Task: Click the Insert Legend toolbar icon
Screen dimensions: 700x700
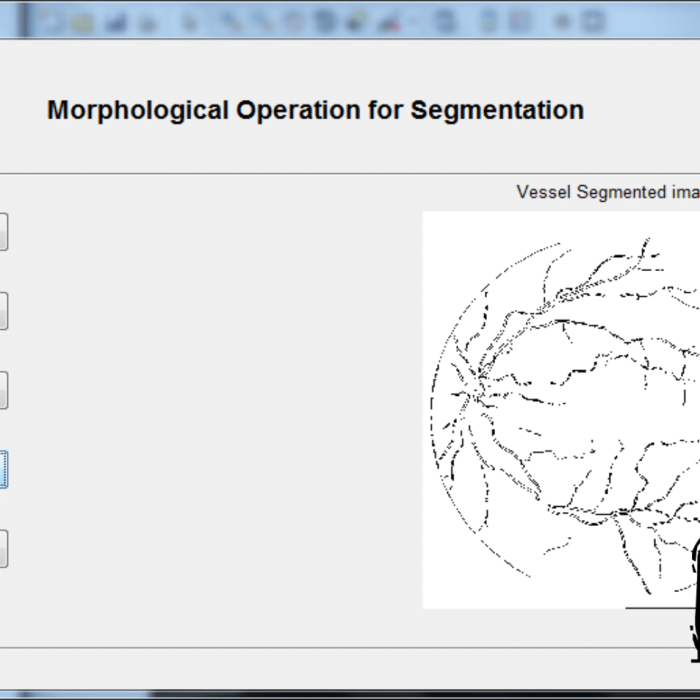Action: click(519, 20)
